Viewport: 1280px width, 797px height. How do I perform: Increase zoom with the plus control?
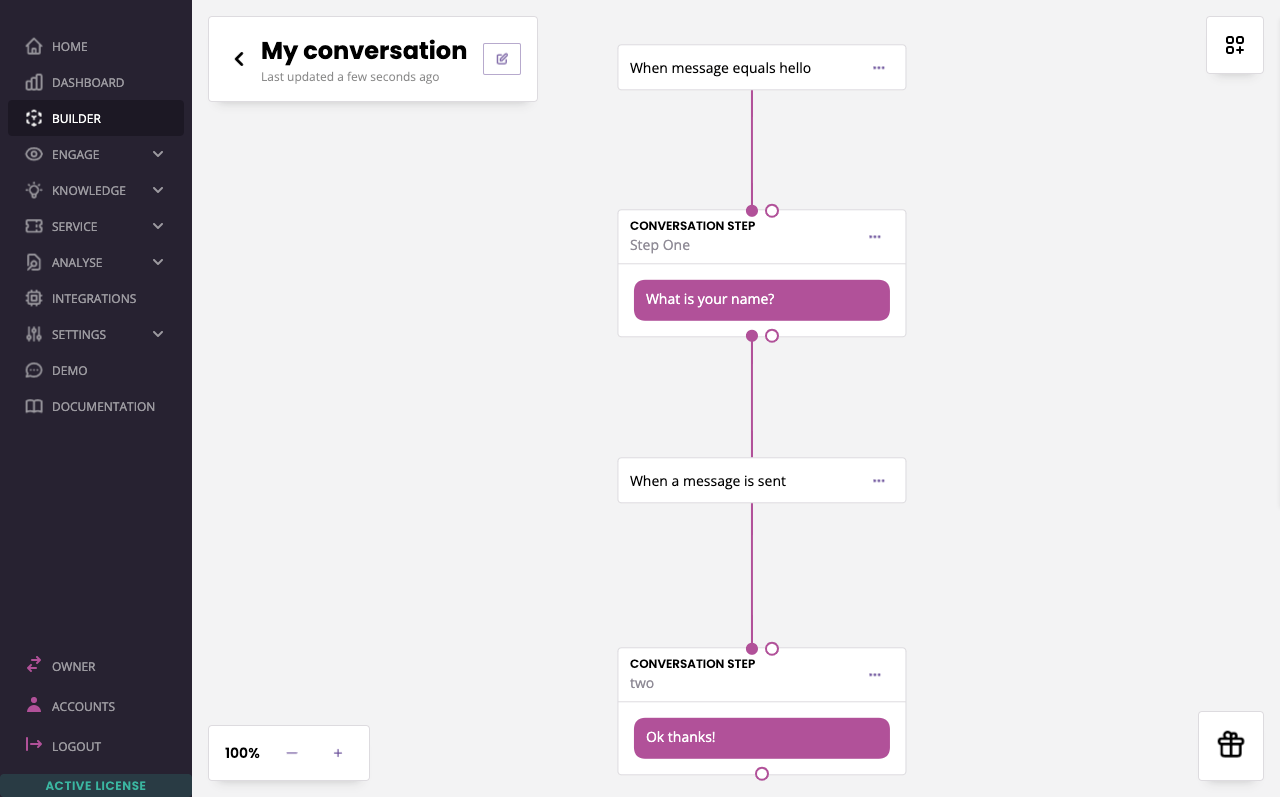[x=337, y=752]
